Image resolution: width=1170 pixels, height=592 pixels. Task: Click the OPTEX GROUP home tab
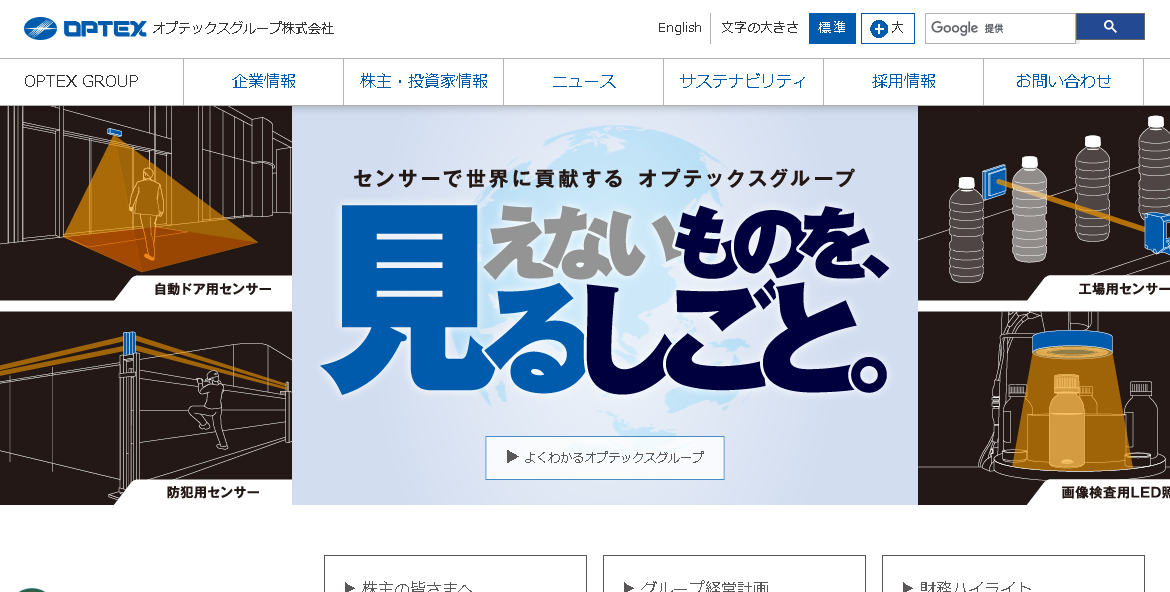coord(82,82)
